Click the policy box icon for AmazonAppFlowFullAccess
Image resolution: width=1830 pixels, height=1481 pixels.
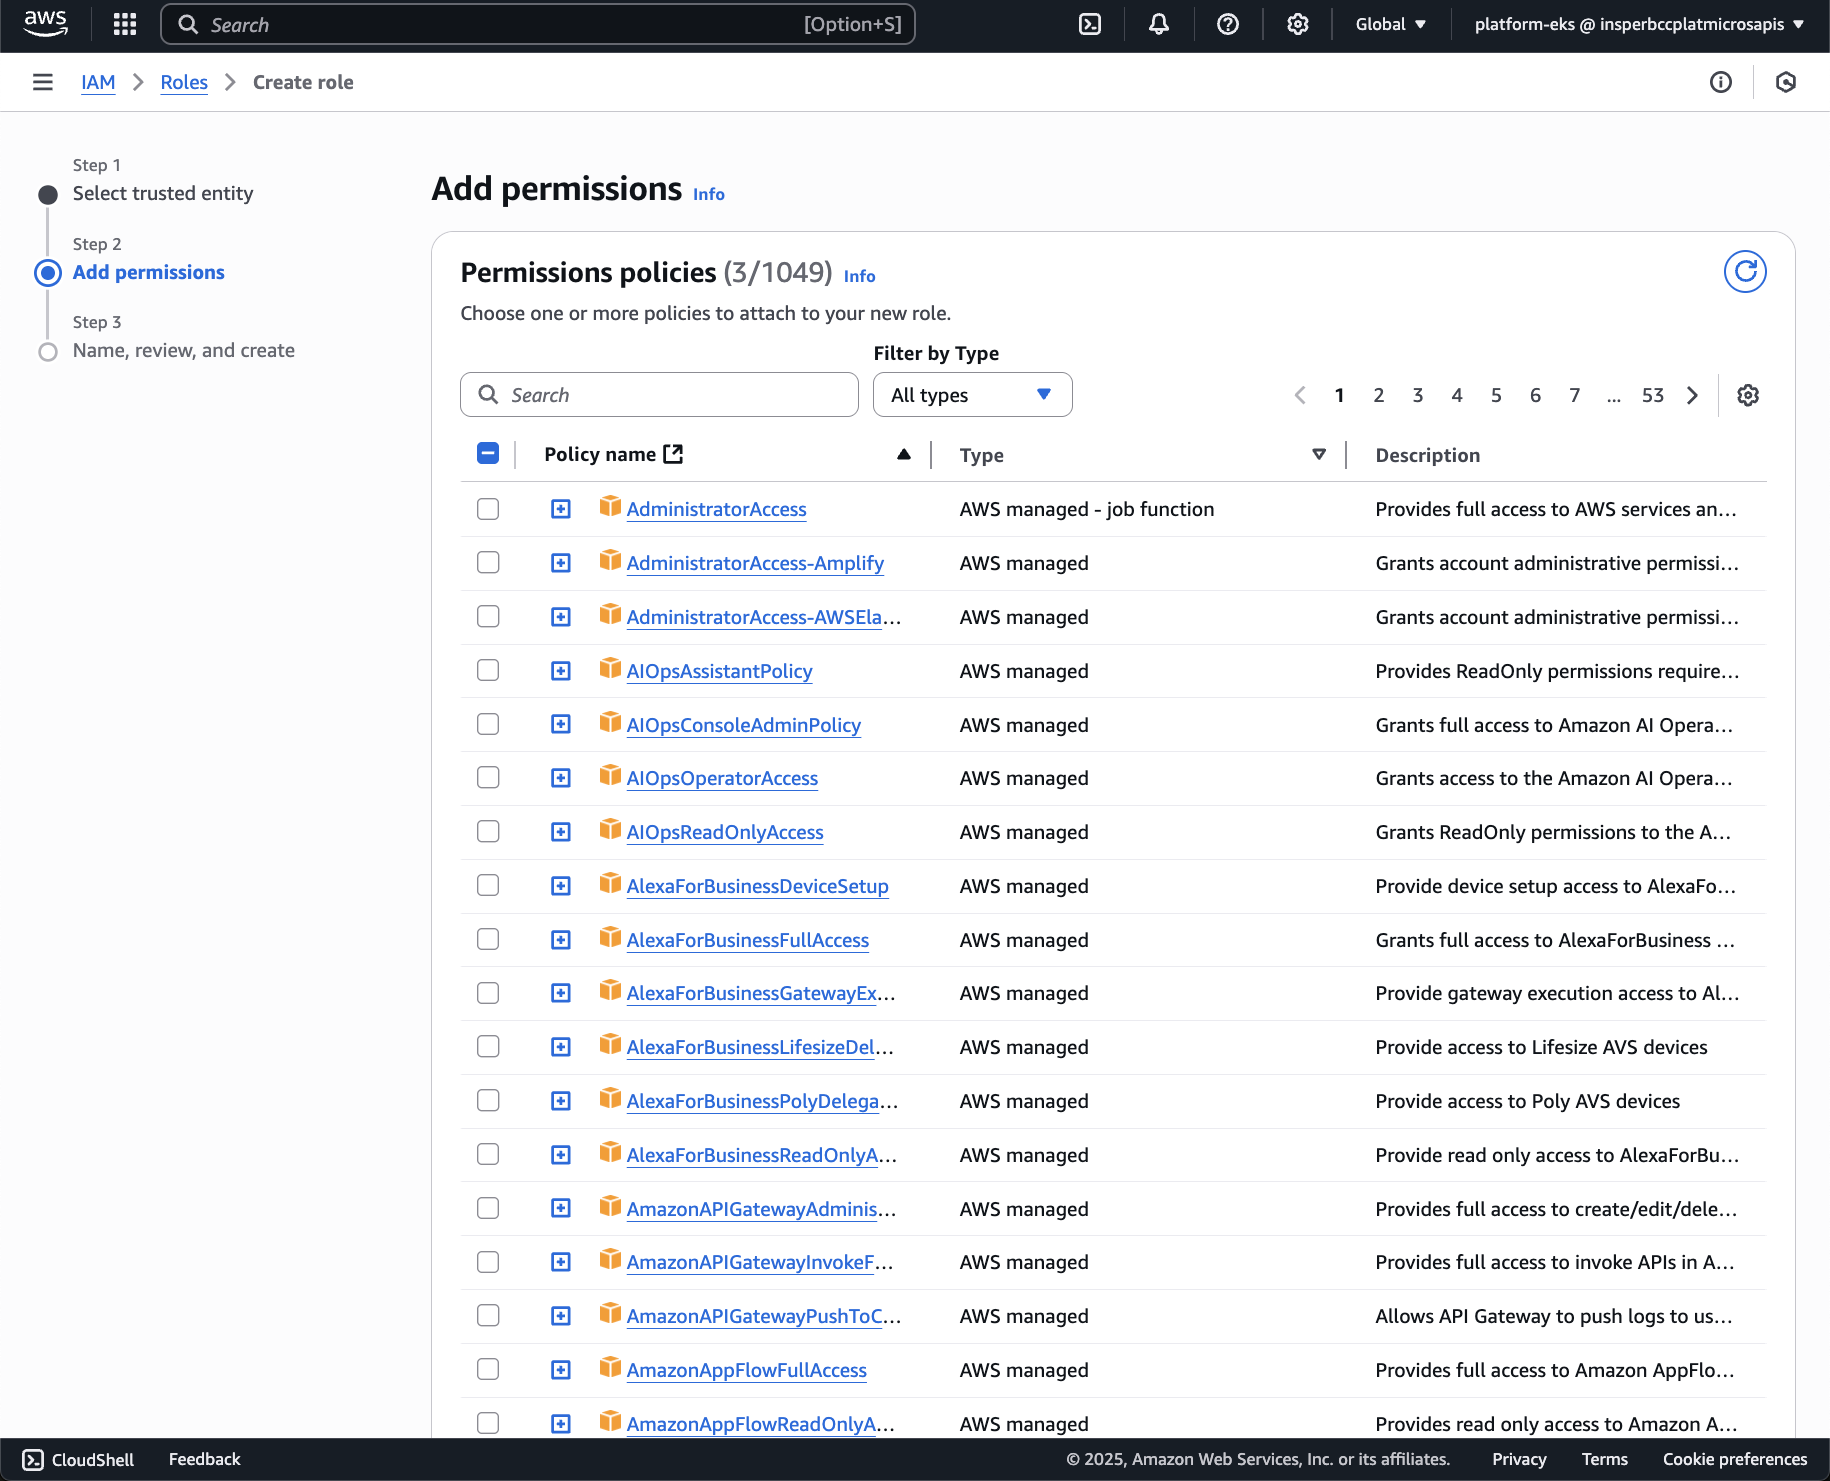[610, 1367]
